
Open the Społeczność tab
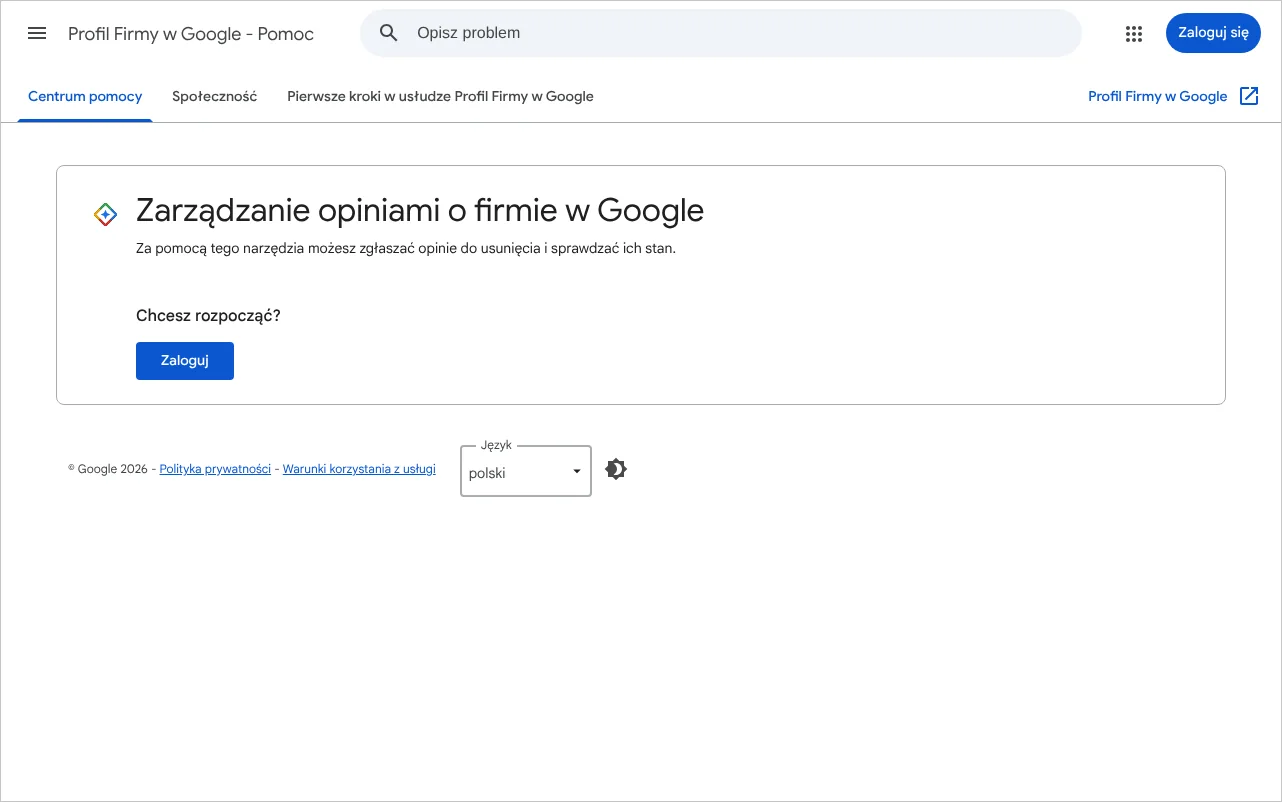point(215,97)
